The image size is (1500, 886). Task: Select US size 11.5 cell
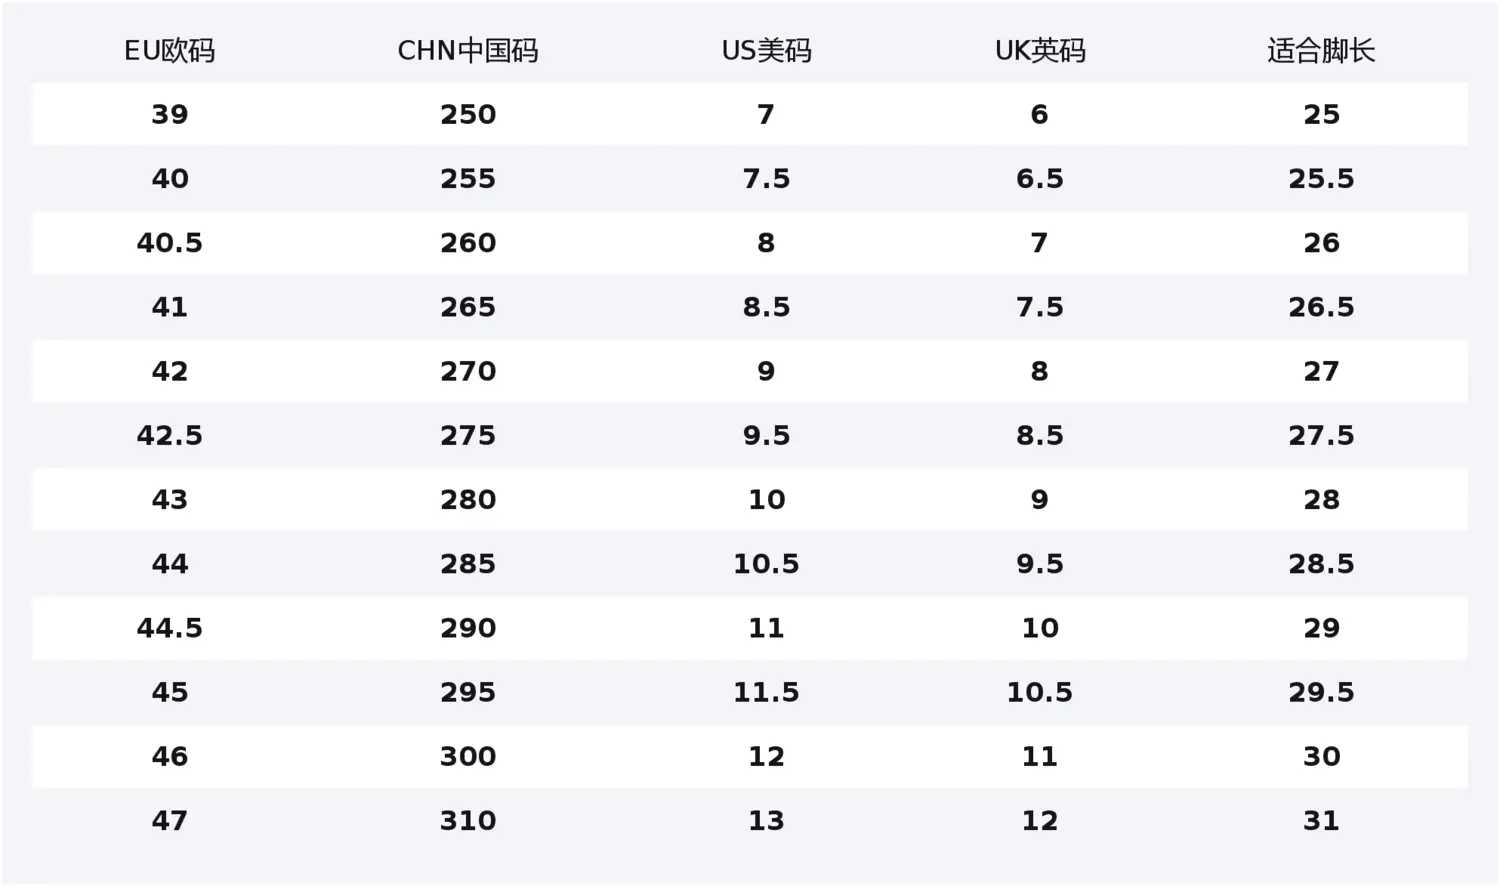coord(767,692)
